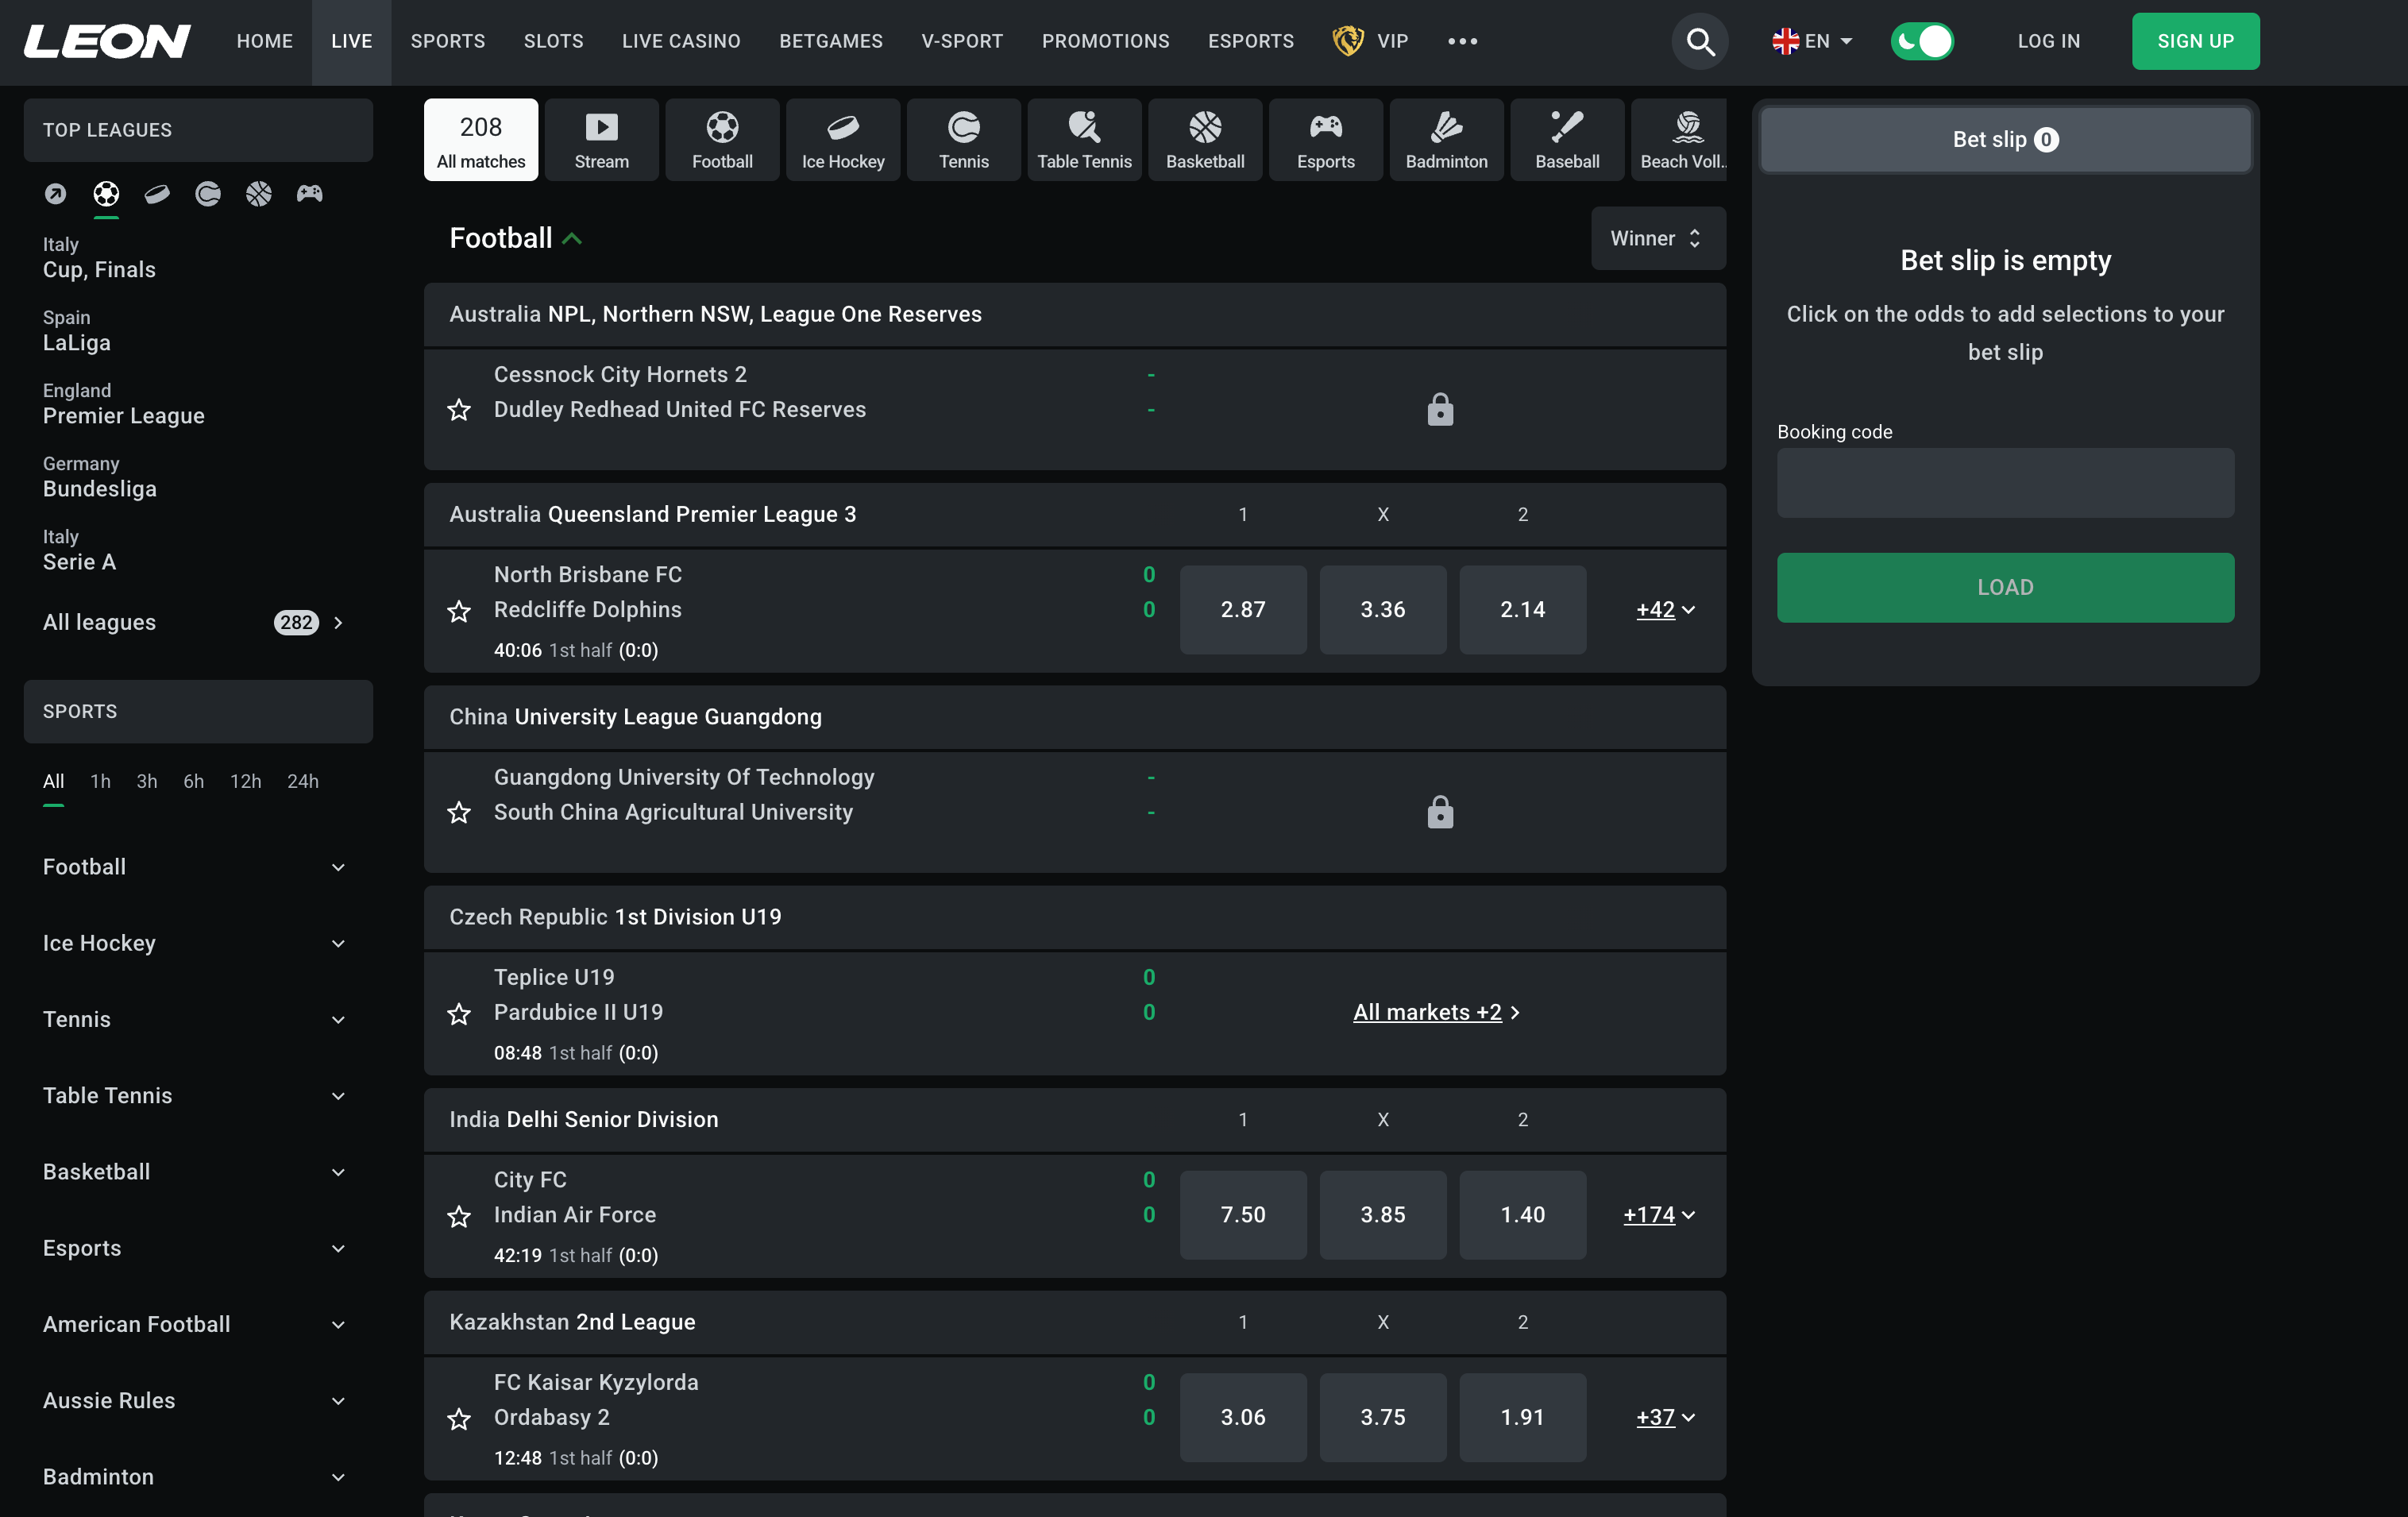The width and height of the screenshot is (2408, 1517).
Task: Select the 1h time filter
Action: tap(100, 781)
